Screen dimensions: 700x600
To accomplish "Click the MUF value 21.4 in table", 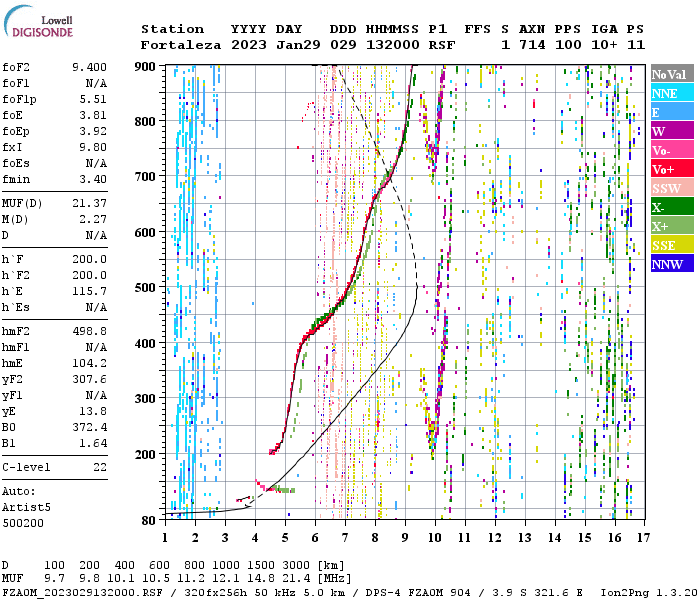I will click(x=296, y=579).
